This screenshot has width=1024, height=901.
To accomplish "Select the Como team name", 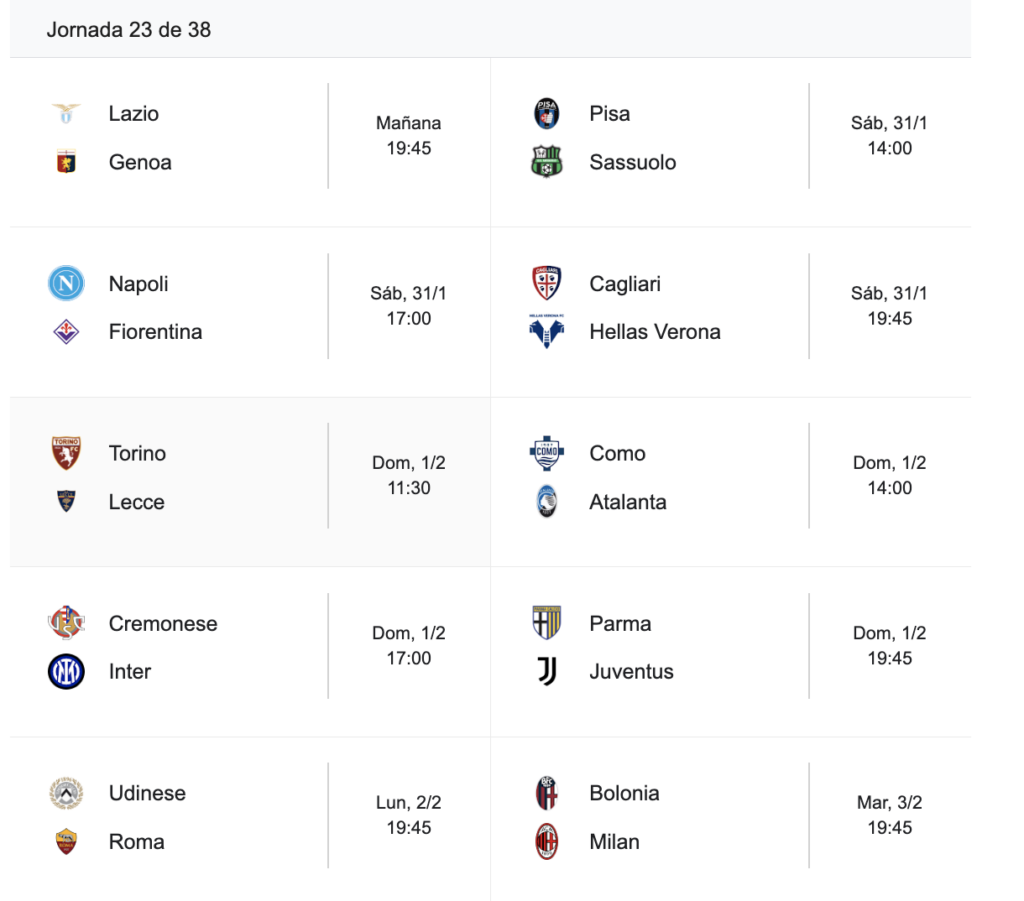I will click(x=617, y=454).
